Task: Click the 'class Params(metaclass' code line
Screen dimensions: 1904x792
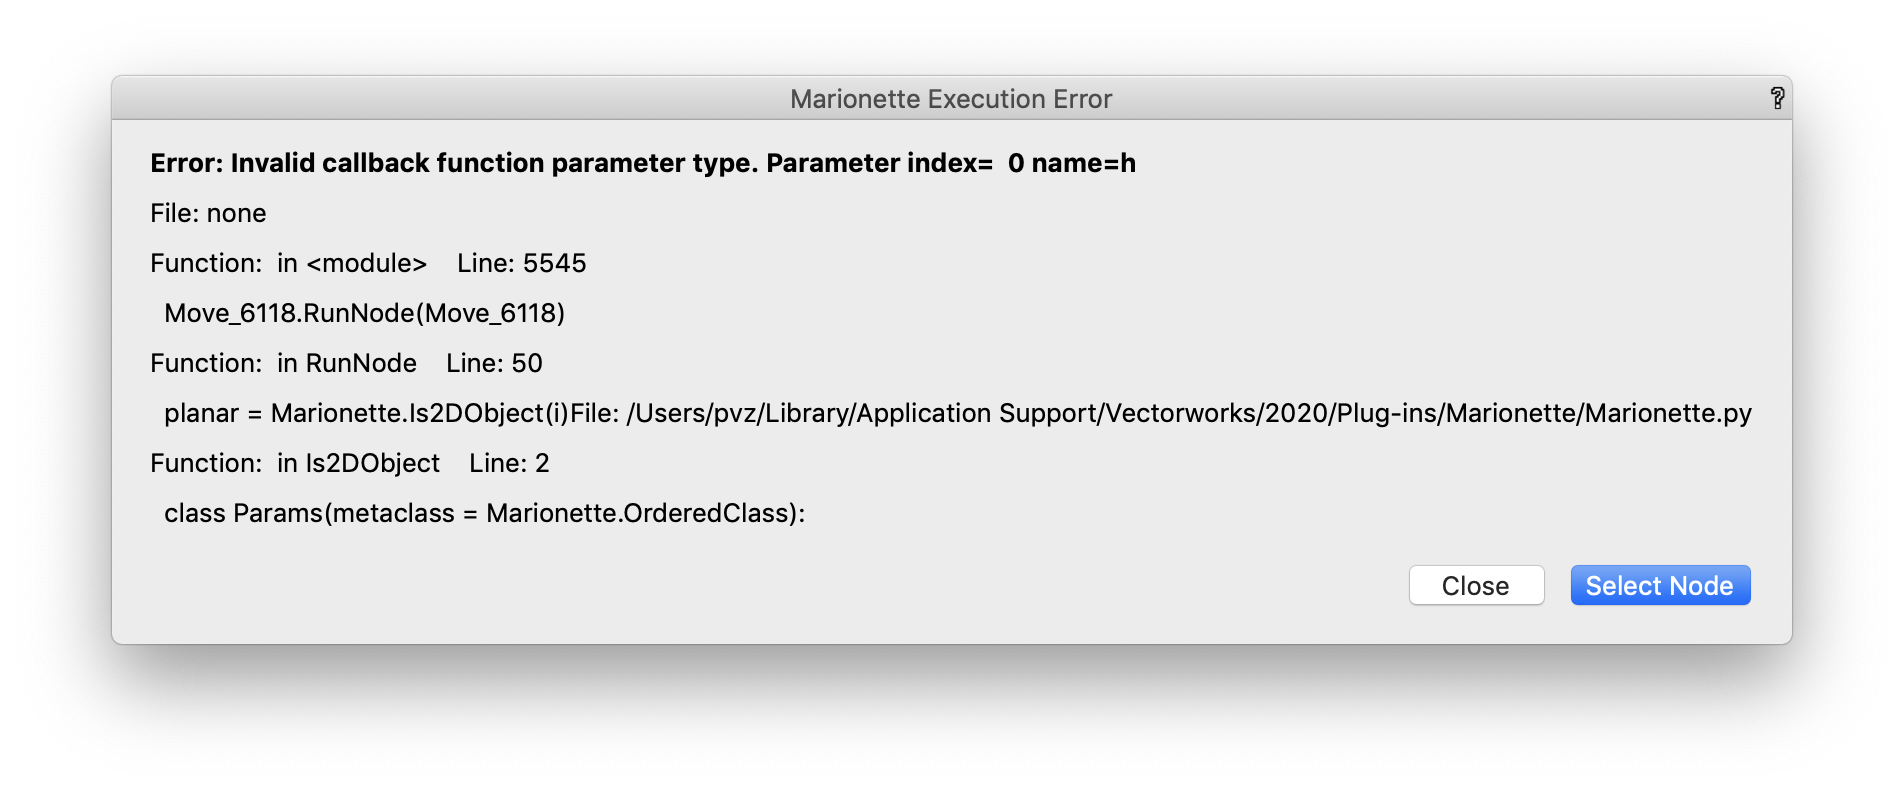Action: pyautogui.click(x=309, y=513)
